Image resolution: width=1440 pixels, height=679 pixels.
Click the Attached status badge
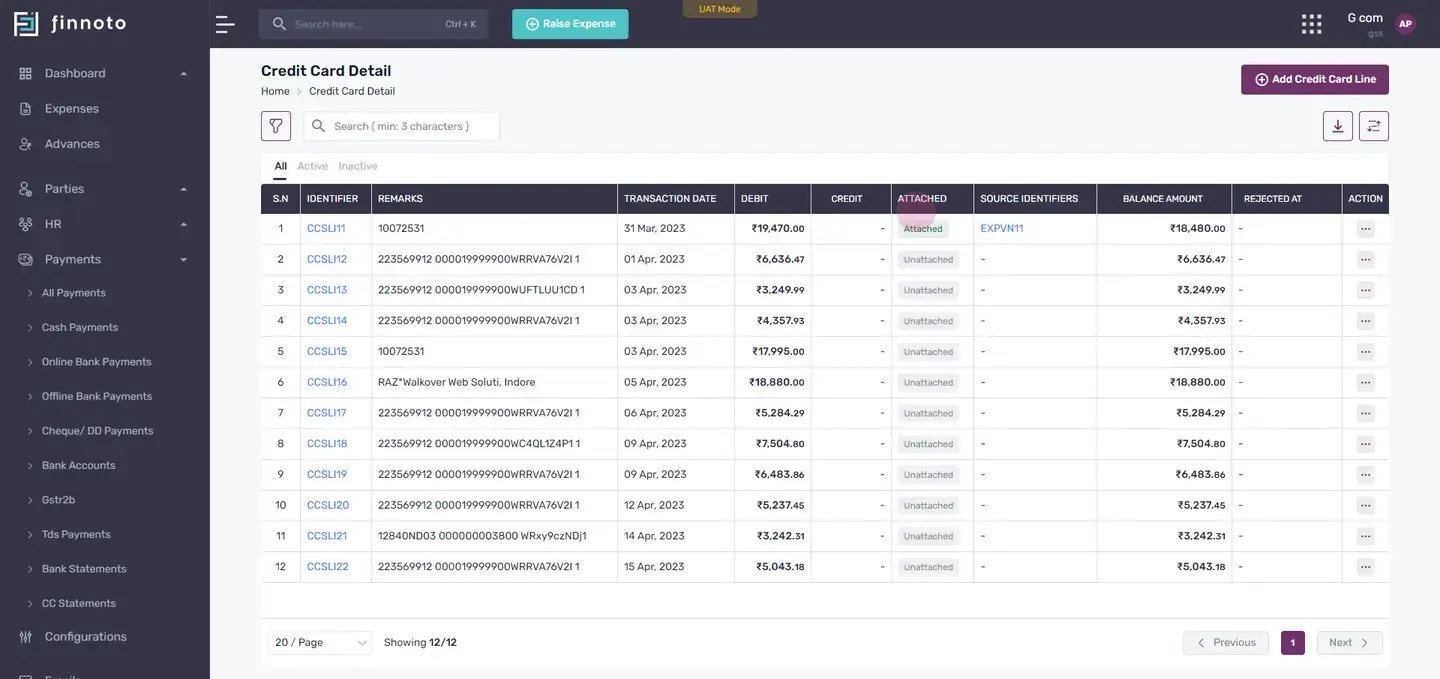tap(923, 229)
